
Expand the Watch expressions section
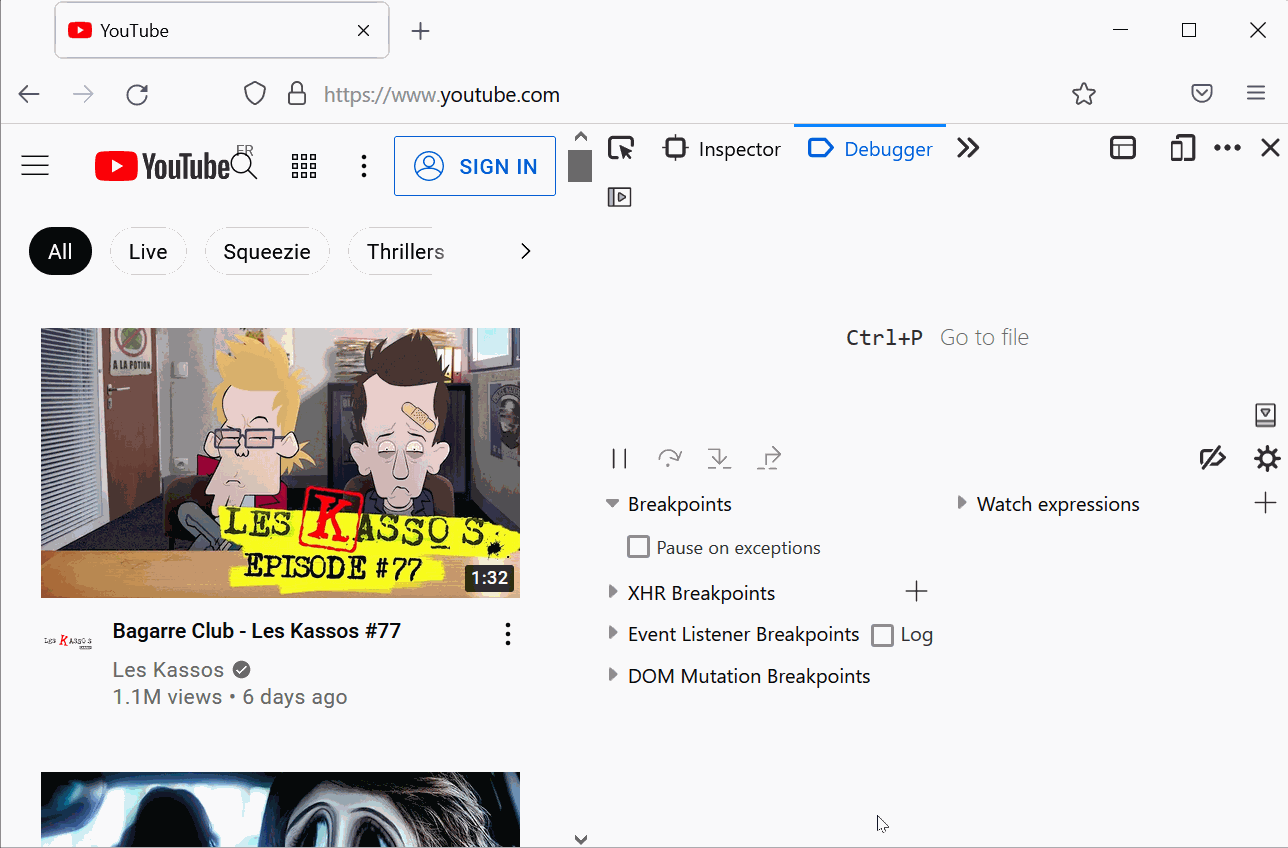tap(962, 503)
